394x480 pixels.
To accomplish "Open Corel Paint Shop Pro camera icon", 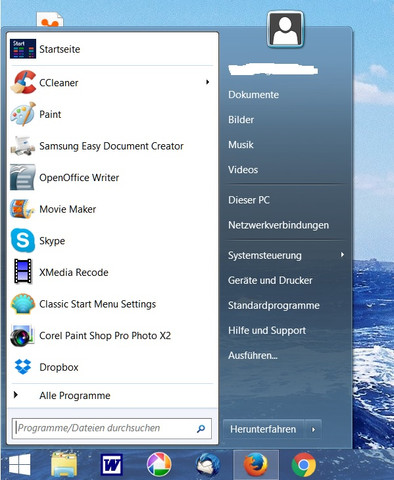I will pyautogui.click(x=23, y=336).
